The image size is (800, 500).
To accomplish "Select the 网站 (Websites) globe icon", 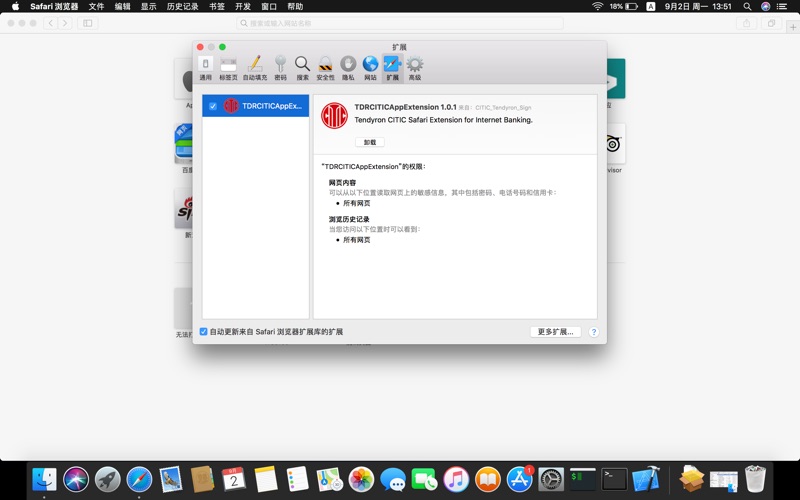I will [x=370, y=66].
